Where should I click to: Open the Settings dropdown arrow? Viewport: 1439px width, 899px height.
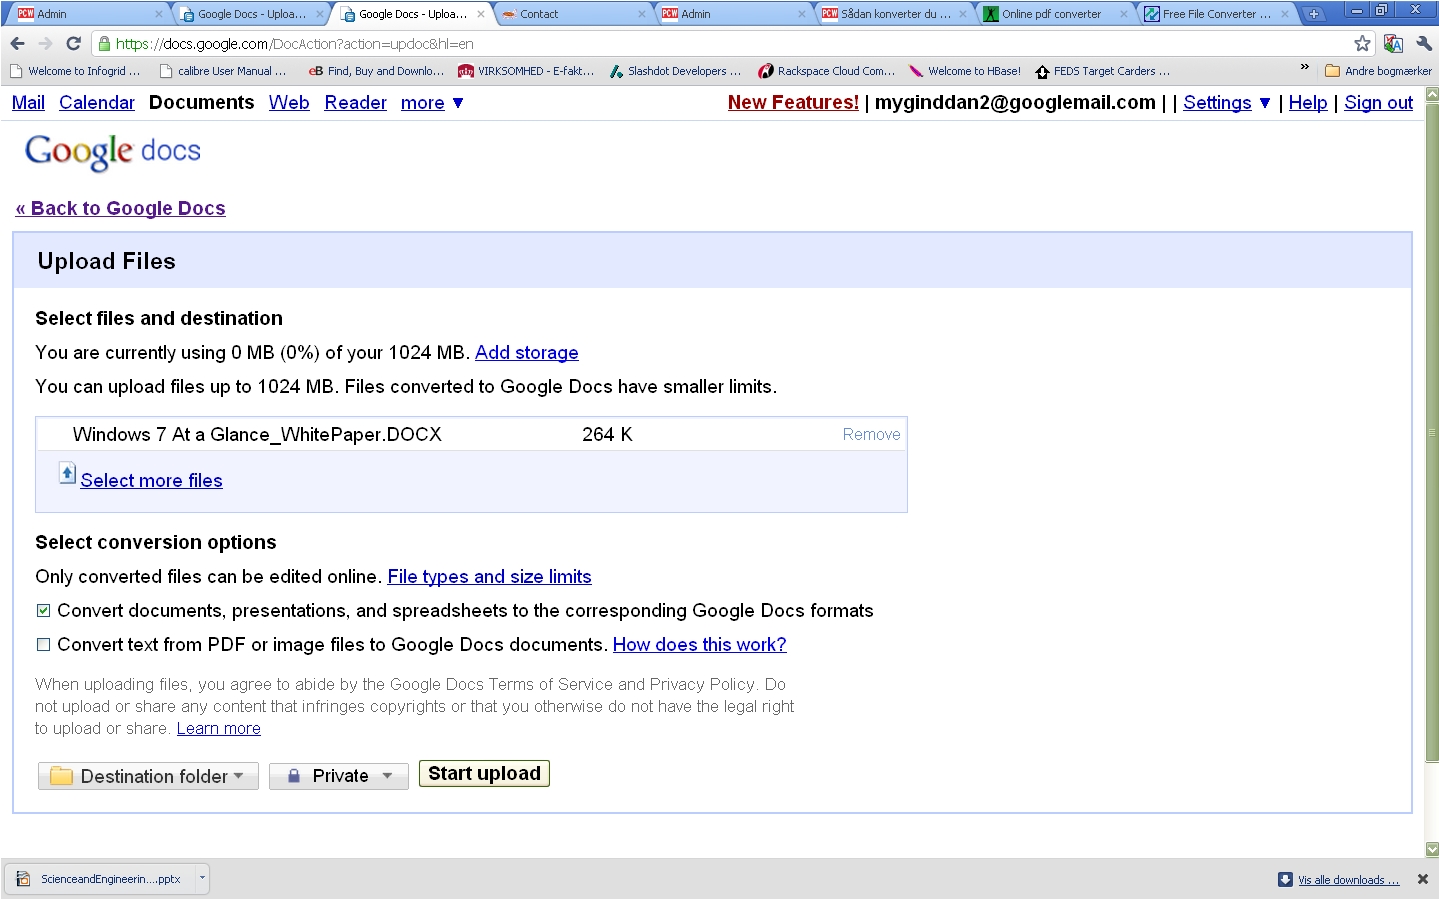coord(1265,103)
